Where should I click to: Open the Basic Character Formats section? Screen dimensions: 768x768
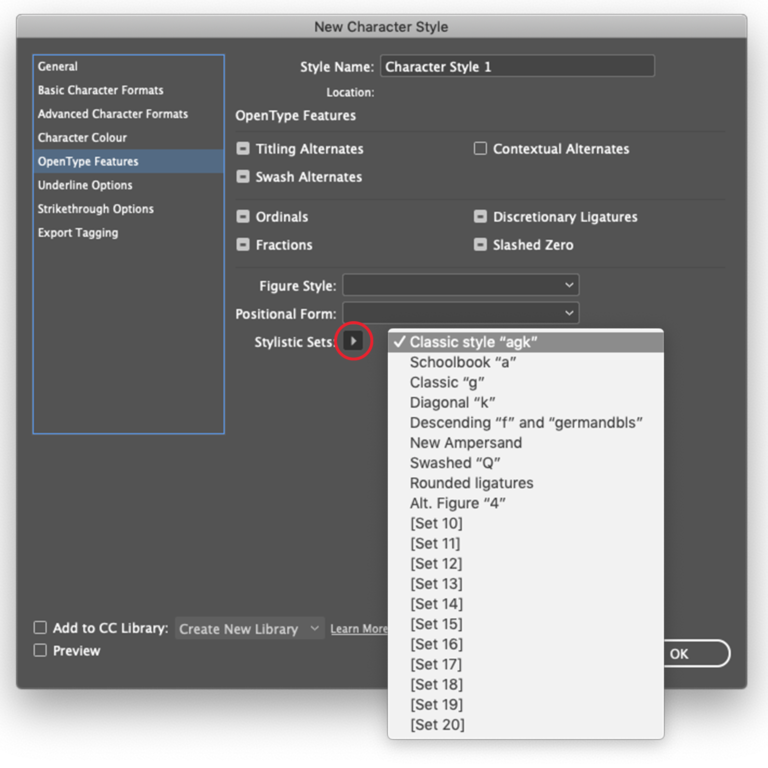click(100, 90)
